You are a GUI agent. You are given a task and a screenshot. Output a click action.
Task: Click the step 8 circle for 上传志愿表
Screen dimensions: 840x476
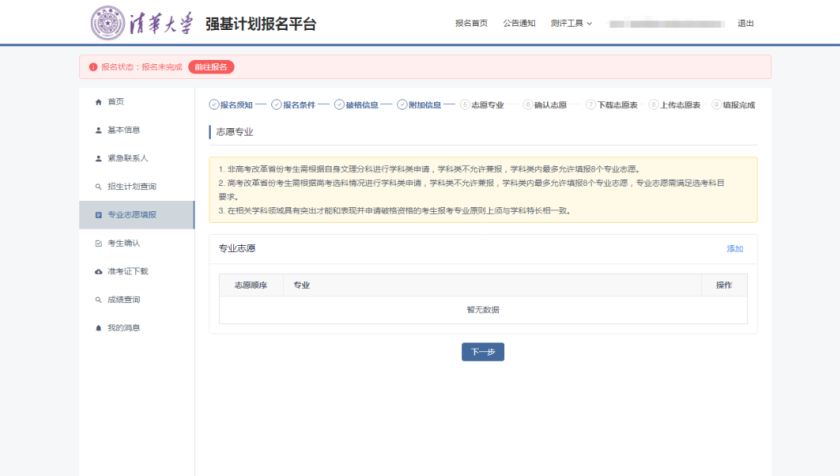(653, 104)
